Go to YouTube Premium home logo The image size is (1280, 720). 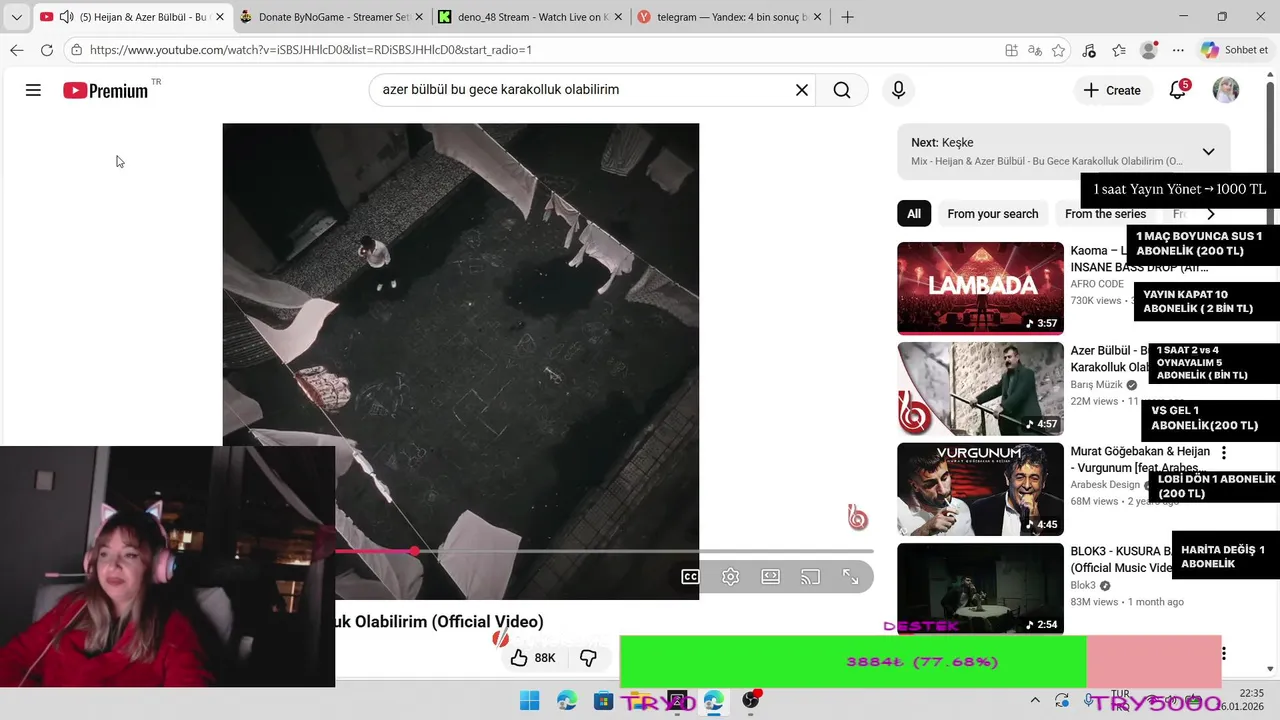pyautogui.click(x=106, y=90)
